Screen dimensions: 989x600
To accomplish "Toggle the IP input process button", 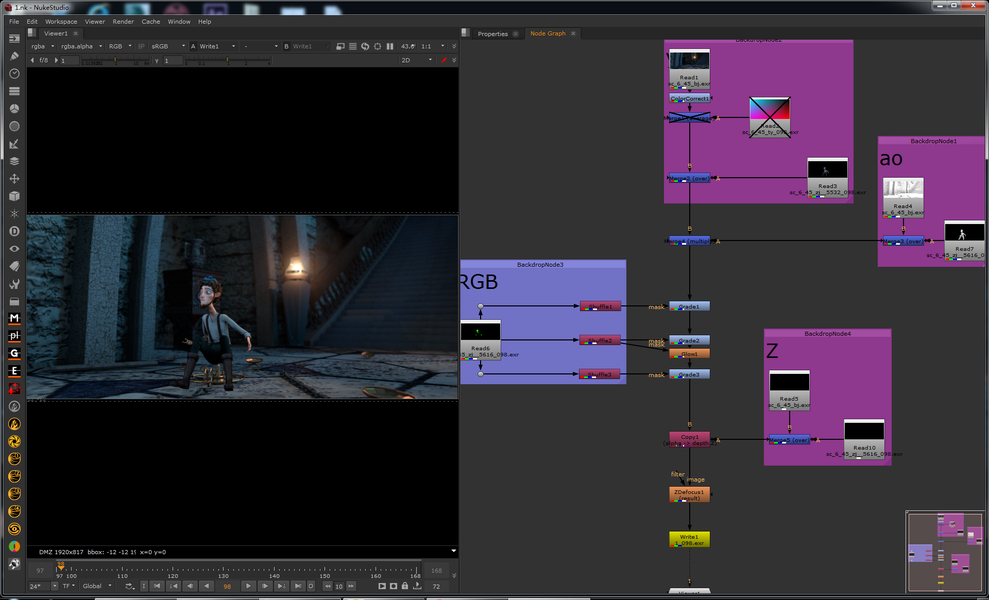I will point(141,46).
